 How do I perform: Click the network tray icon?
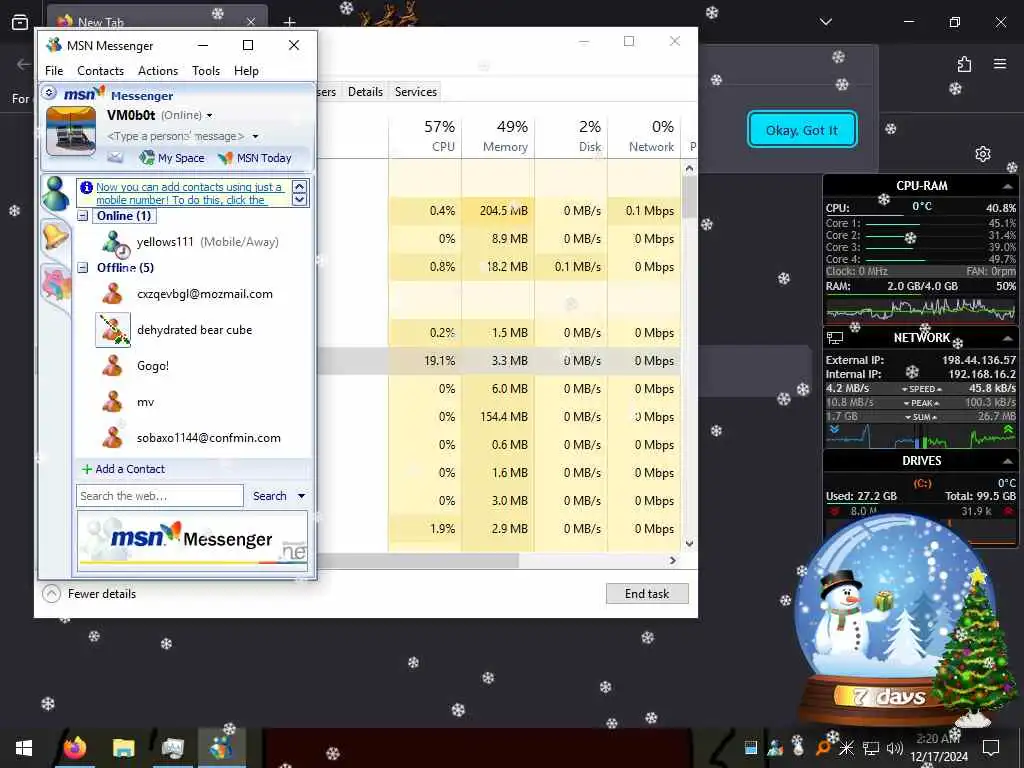pos(871,748)
